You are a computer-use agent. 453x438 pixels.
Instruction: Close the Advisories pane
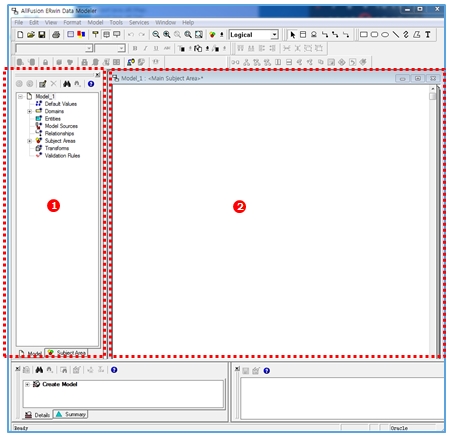coord(237,369)
